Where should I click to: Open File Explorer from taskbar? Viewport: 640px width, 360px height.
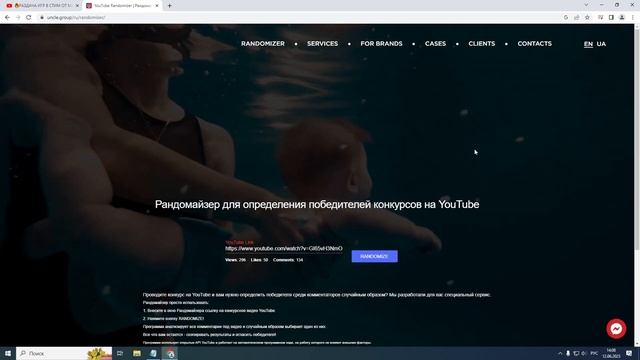137,353
